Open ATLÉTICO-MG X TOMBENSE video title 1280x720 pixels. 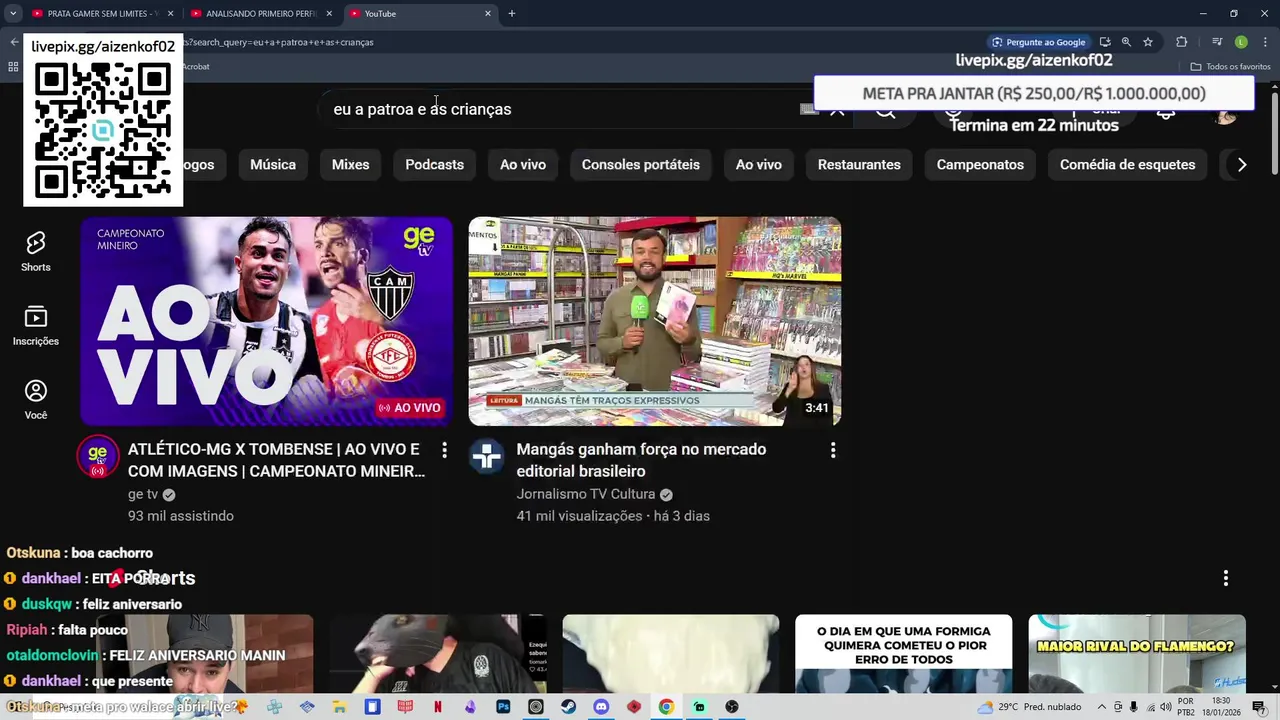click(276, 460)
